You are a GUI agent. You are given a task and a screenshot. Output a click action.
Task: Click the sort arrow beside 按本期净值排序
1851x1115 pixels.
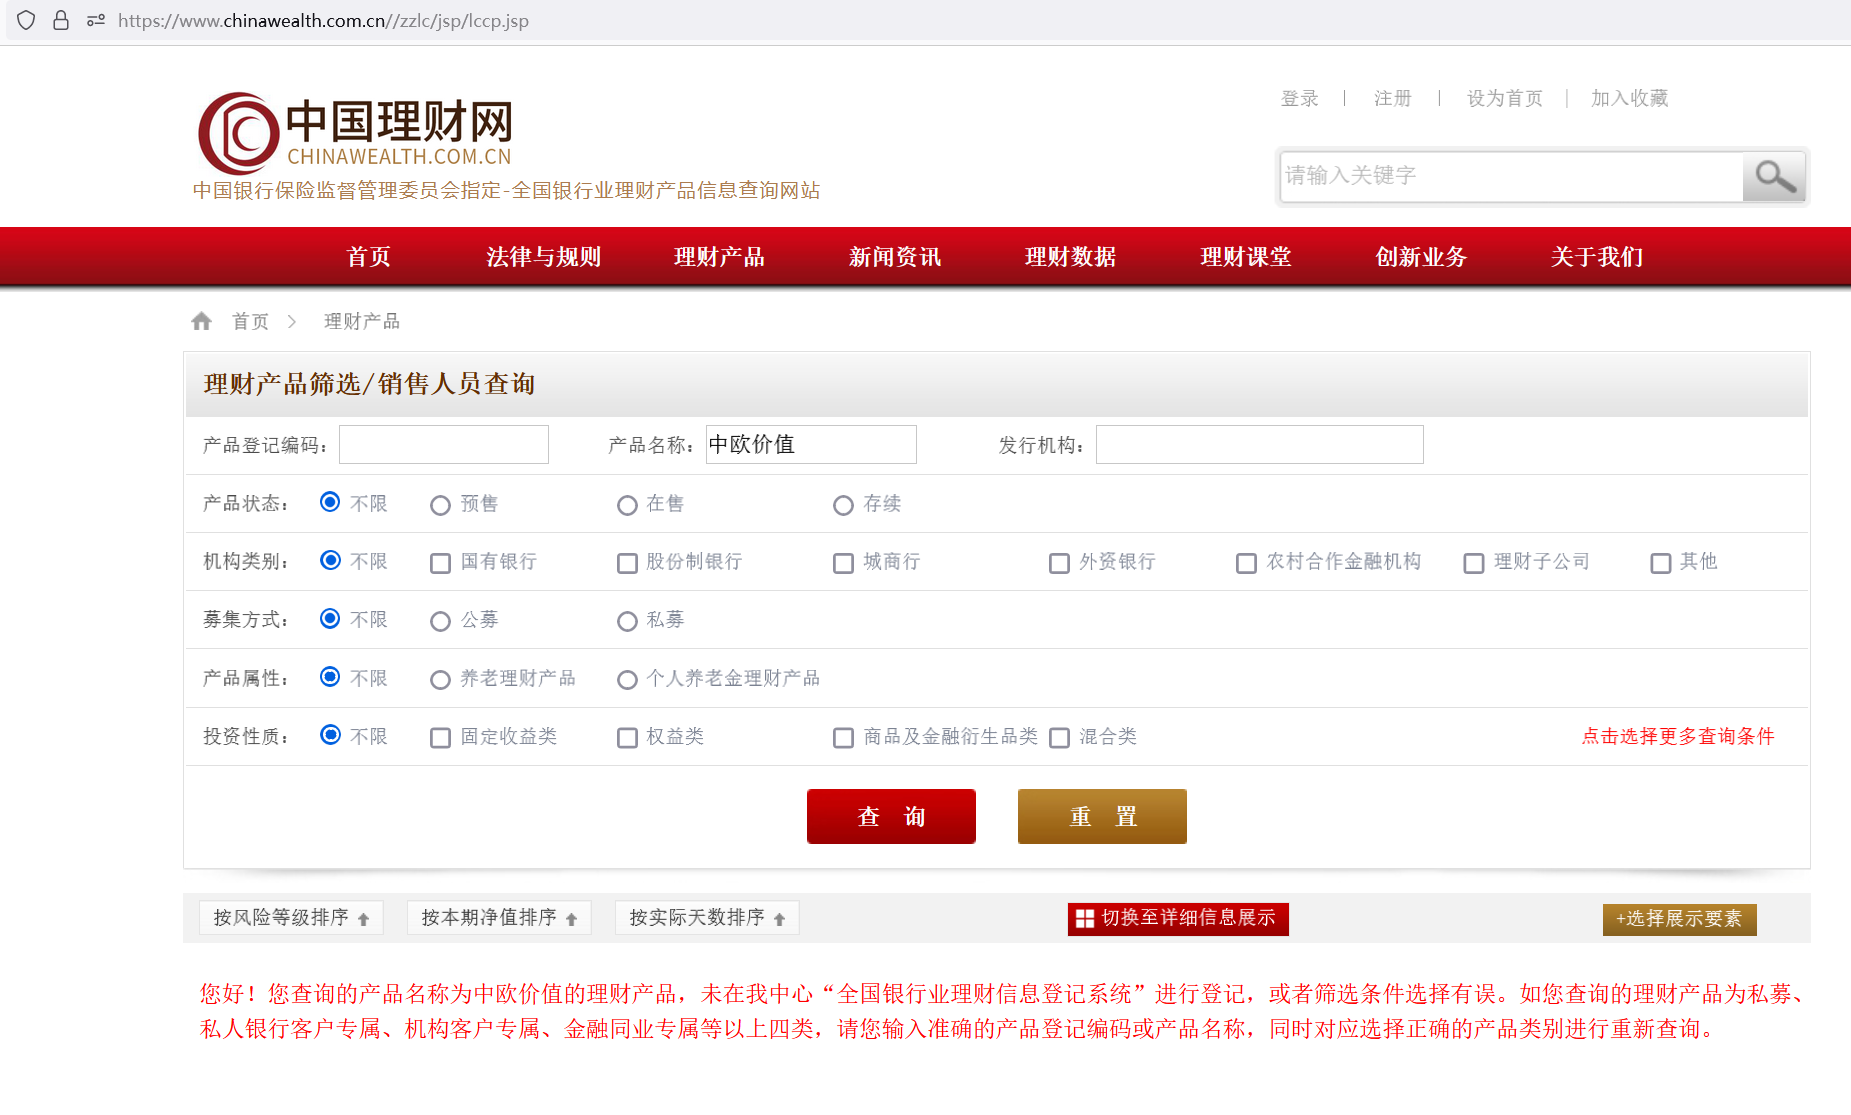(x=572, y=919)
